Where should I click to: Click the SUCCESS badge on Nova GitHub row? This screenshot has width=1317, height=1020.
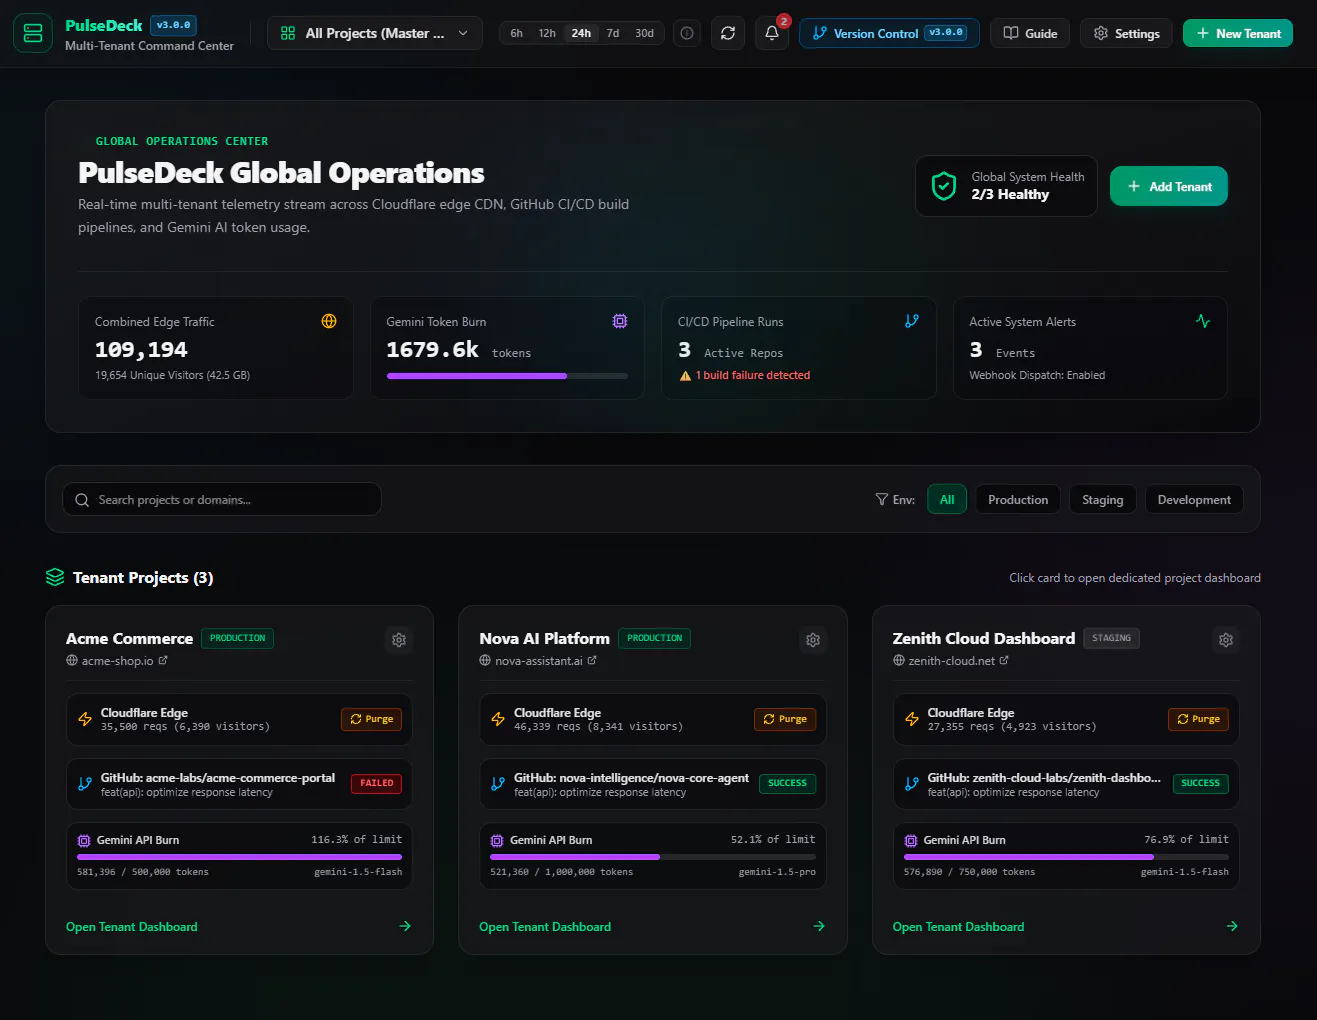(x=787, y=784)
